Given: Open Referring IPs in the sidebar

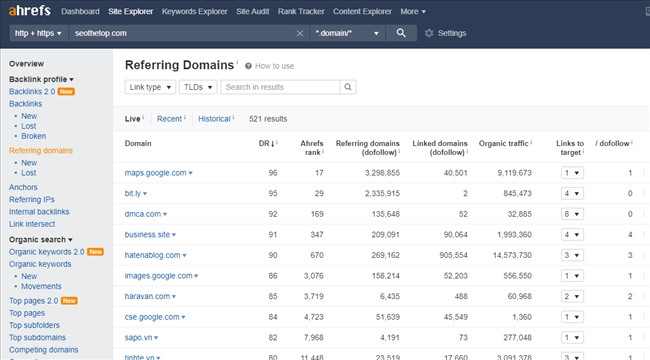Looking at the screenshot, I should 32,199.
